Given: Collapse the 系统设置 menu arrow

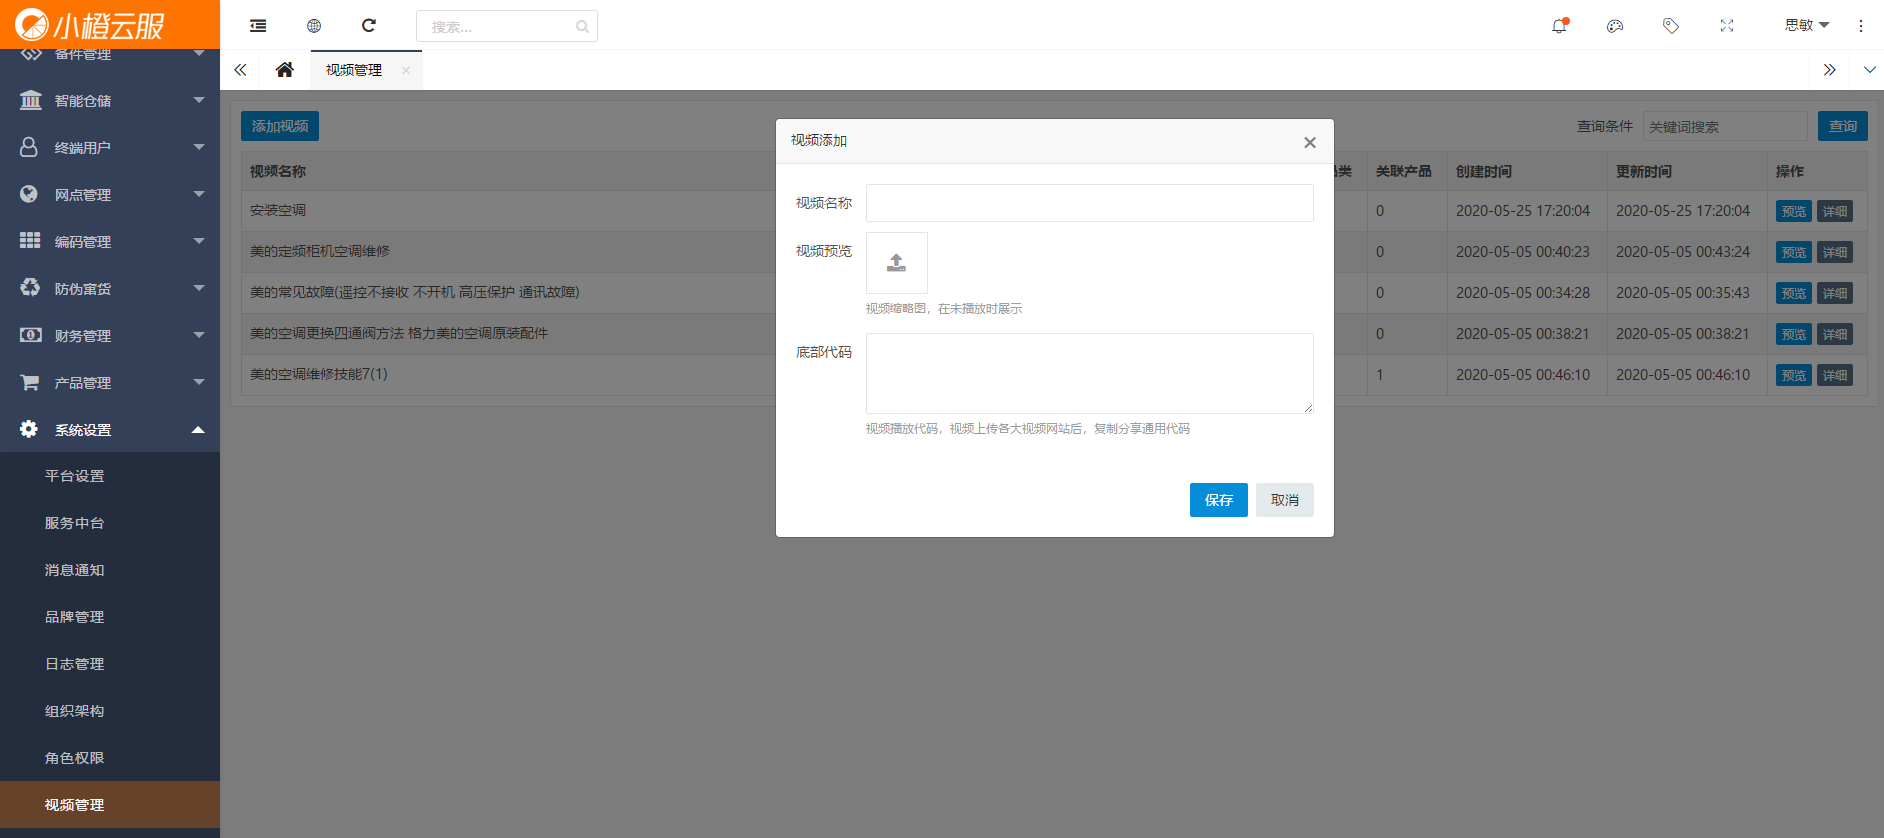Looking at the screenshot, I should point(198,429).
